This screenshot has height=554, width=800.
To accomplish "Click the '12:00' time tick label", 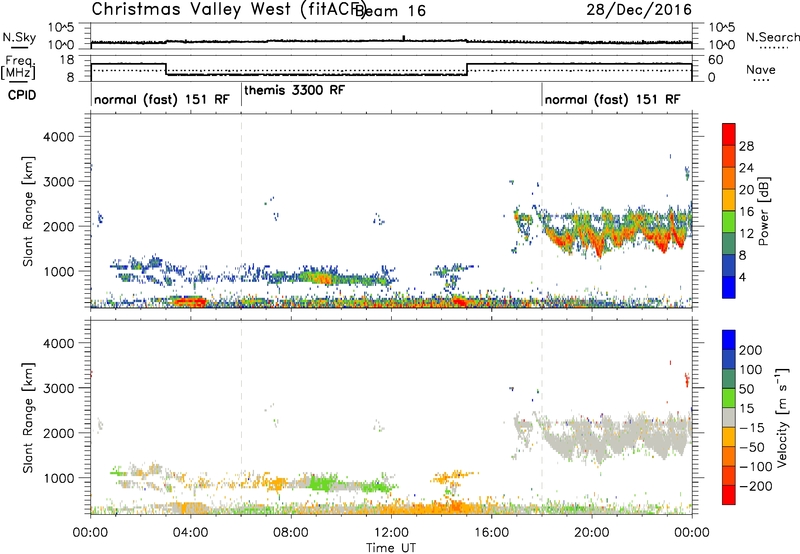I will [391, 533].
